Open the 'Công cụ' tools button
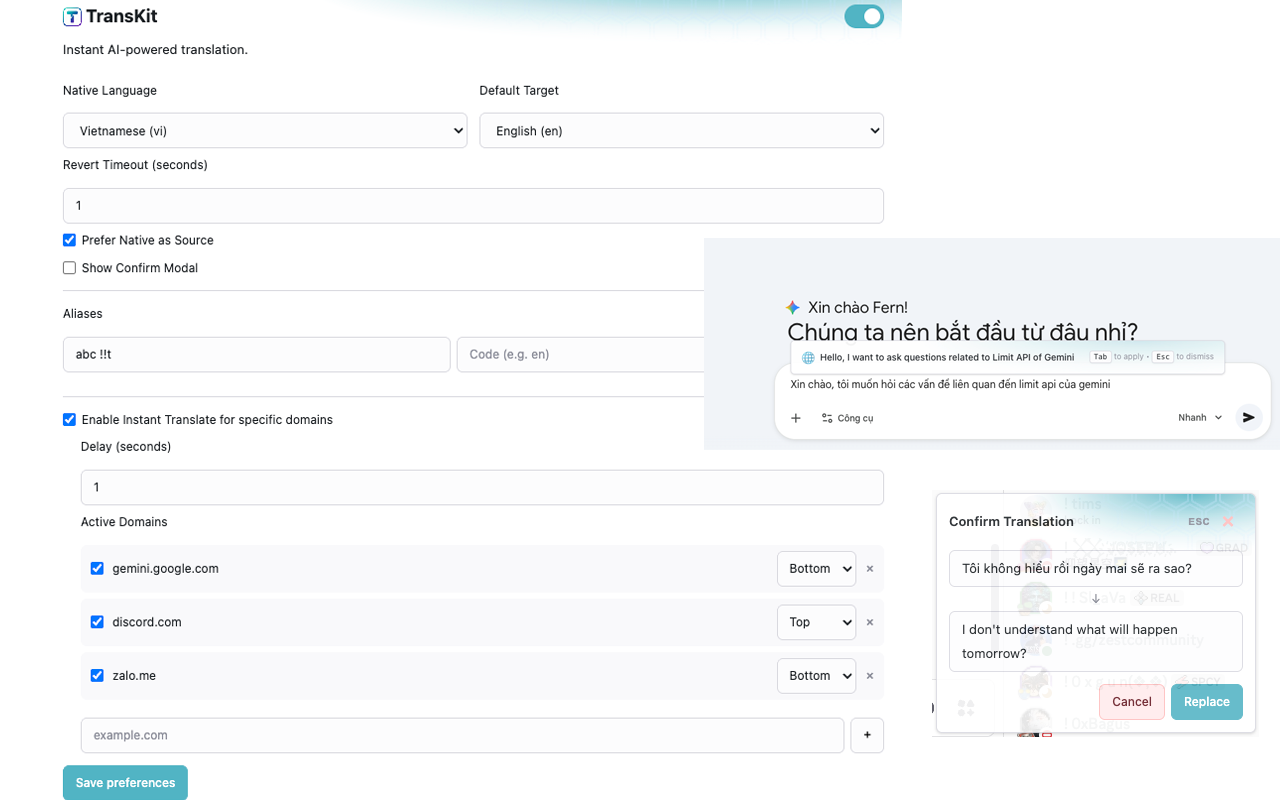 (847, 418)
